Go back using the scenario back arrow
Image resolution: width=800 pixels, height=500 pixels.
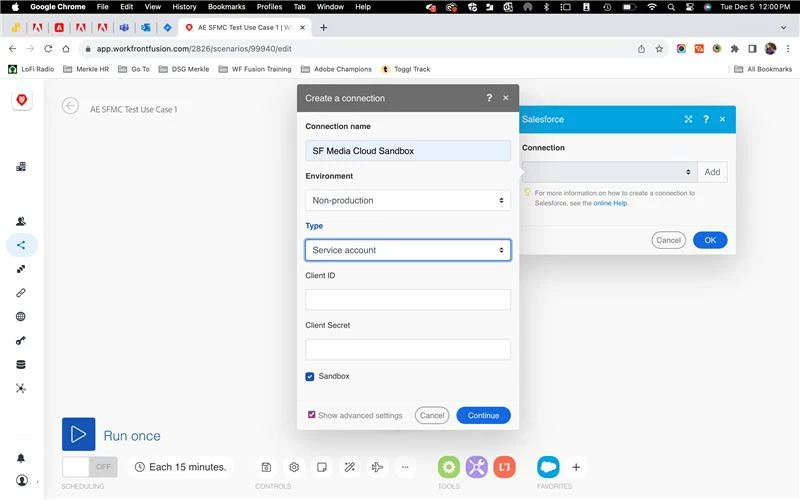(70, 106)
